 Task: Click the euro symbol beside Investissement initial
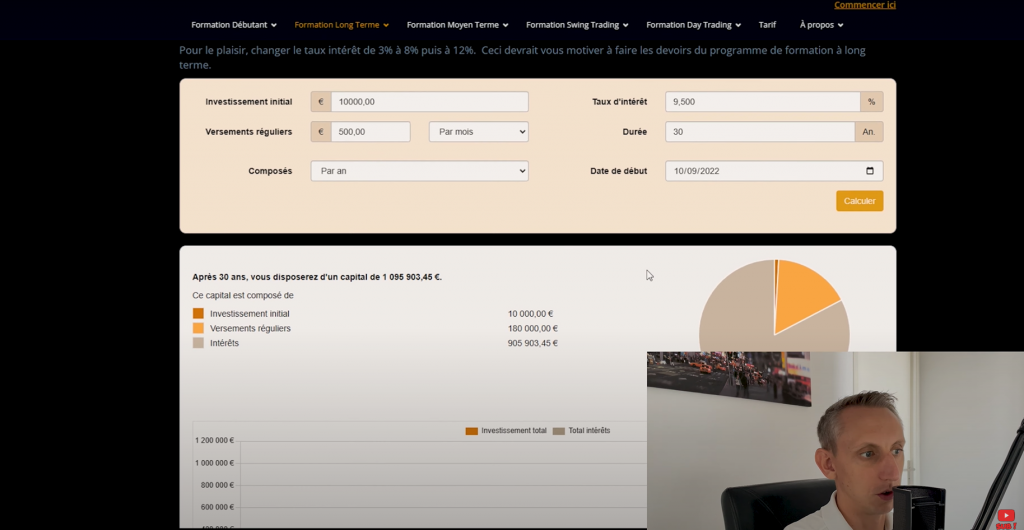click(x=321, y=102)
